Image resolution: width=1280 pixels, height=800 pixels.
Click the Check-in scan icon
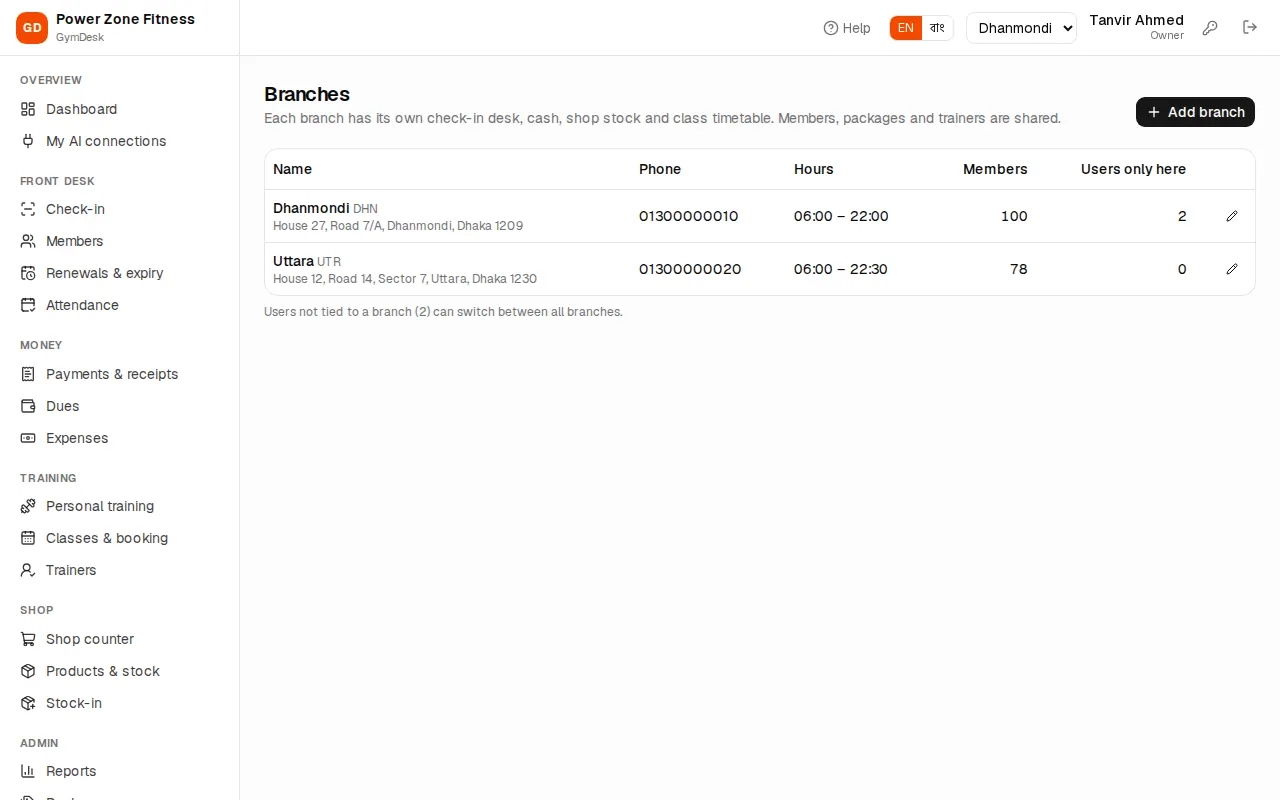(x=28, y=209)
